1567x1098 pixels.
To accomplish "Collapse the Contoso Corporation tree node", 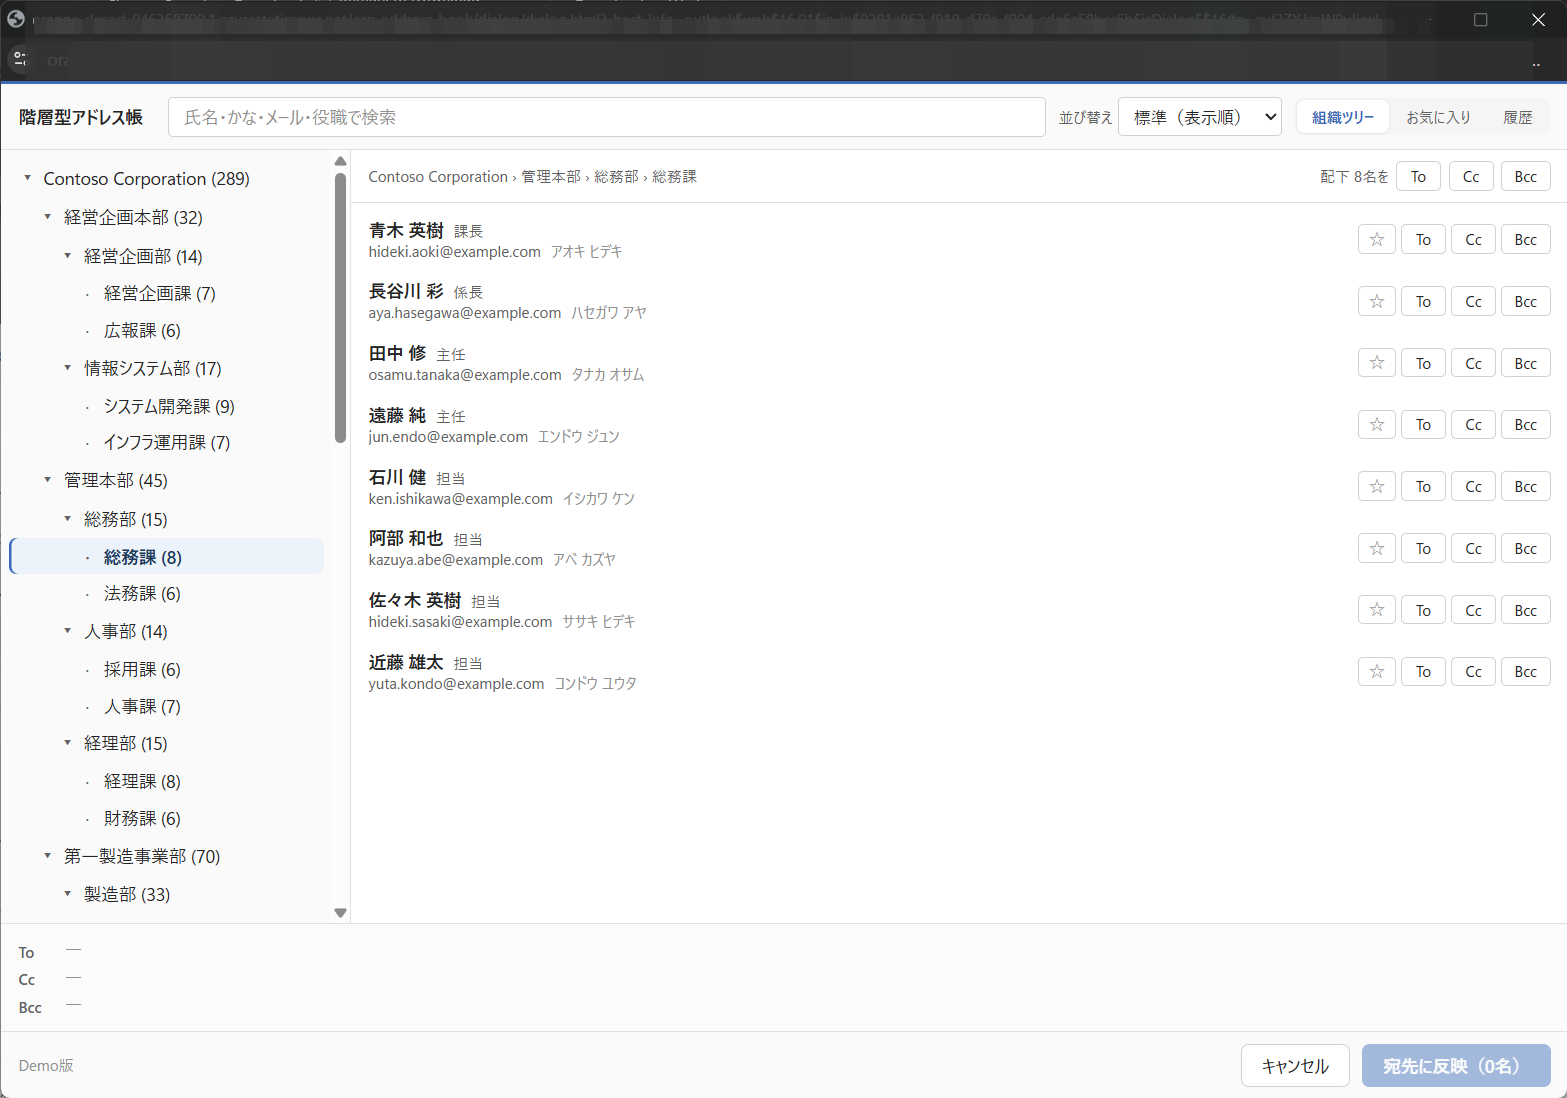I will 28,178.
